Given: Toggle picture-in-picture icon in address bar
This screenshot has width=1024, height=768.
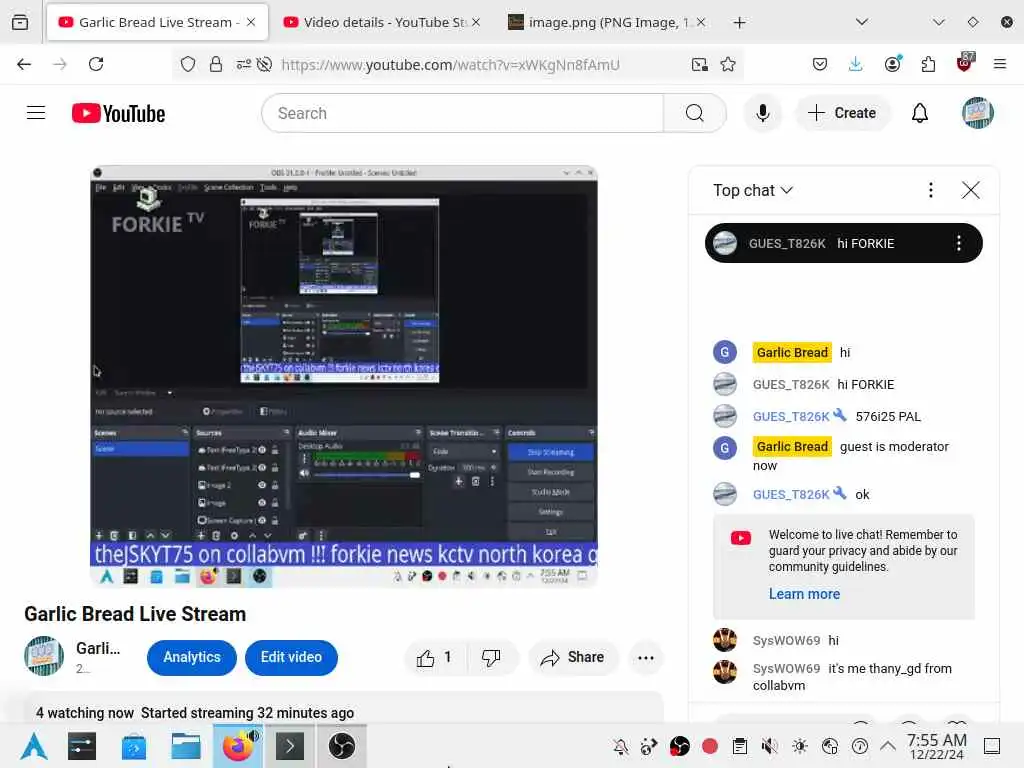Looking at the screenshot, I should 699,64.
